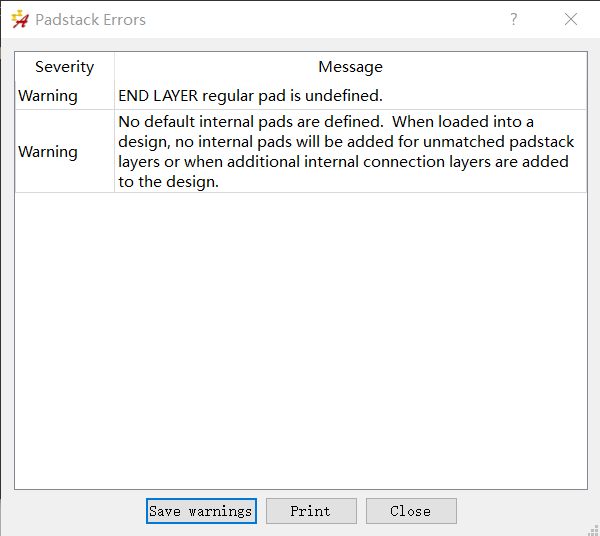Click the Close button at the bottom
Viewport: 600px width, 536px height.
411,511
